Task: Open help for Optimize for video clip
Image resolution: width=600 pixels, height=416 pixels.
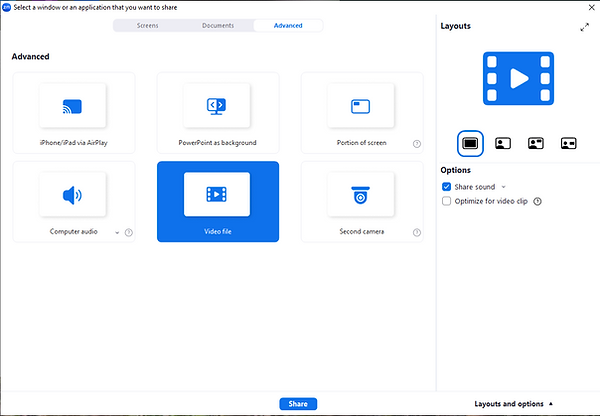Action: [x=538, y=201]
